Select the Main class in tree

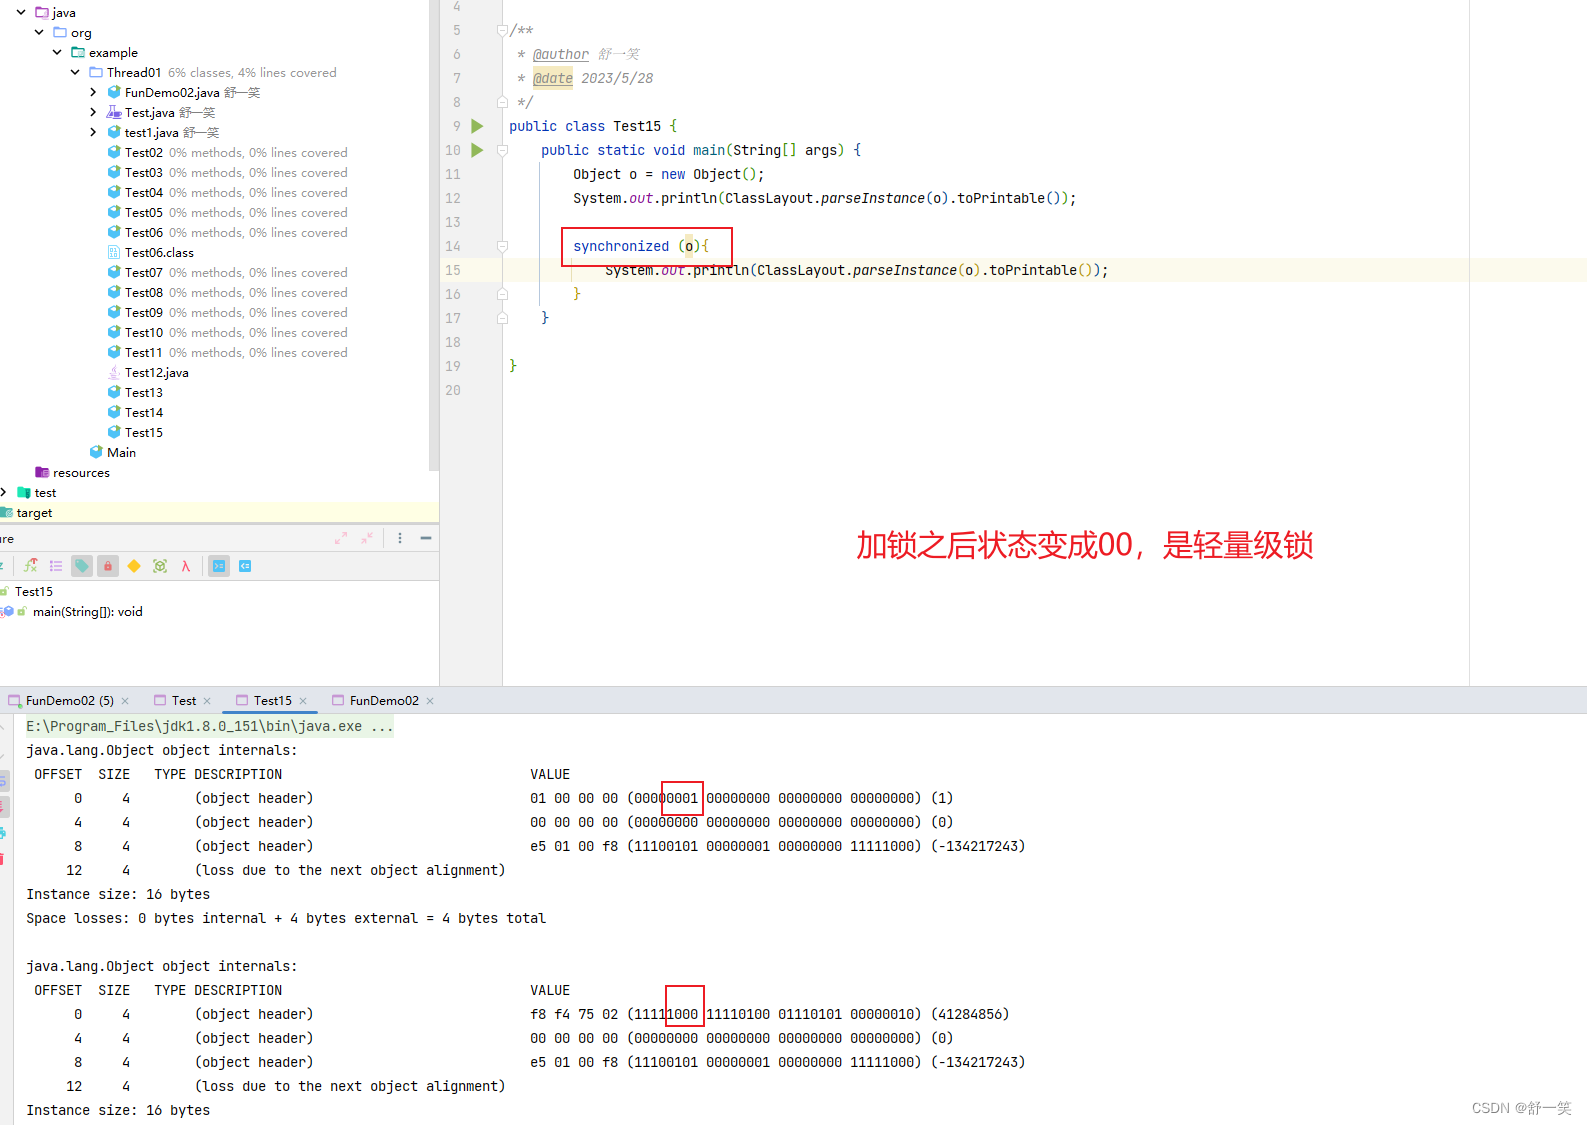[121, 452]
